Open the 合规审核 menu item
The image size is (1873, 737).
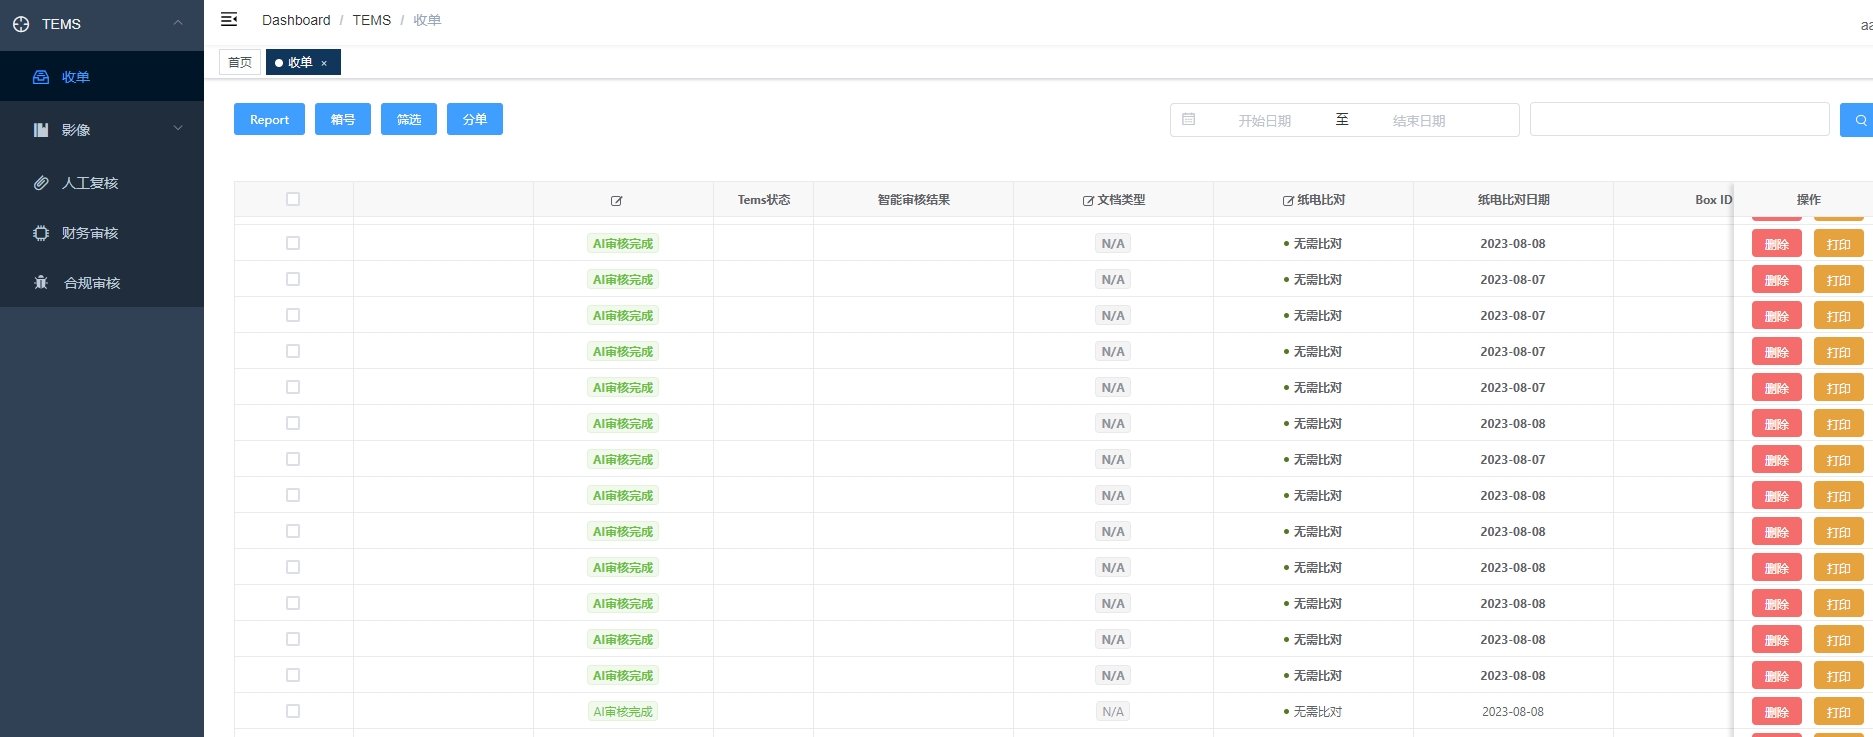pyautogui.click(x=102, y=283)
